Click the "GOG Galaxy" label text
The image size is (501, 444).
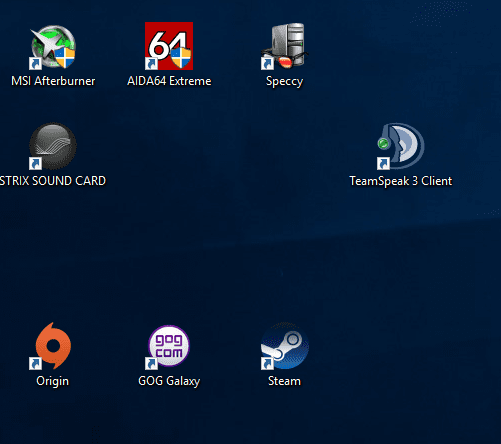(x=169, y=381)
